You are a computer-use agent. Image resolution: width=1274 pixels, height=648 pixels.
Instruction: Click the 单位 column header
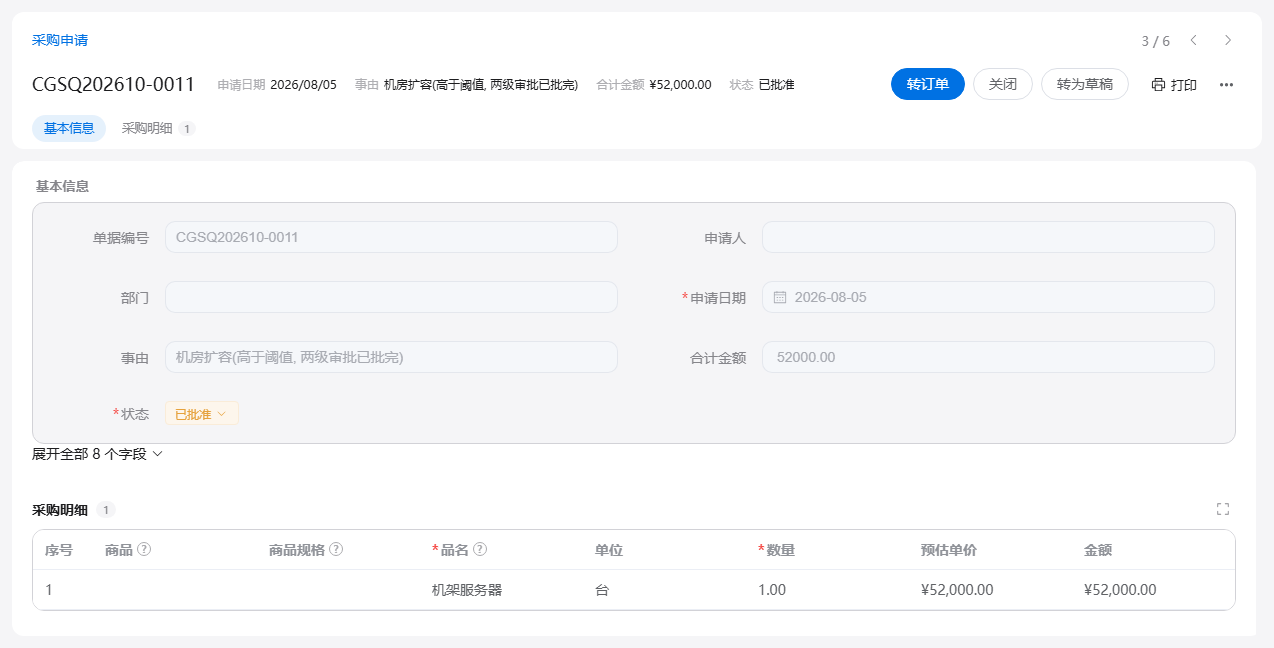[x=609, y=550]
